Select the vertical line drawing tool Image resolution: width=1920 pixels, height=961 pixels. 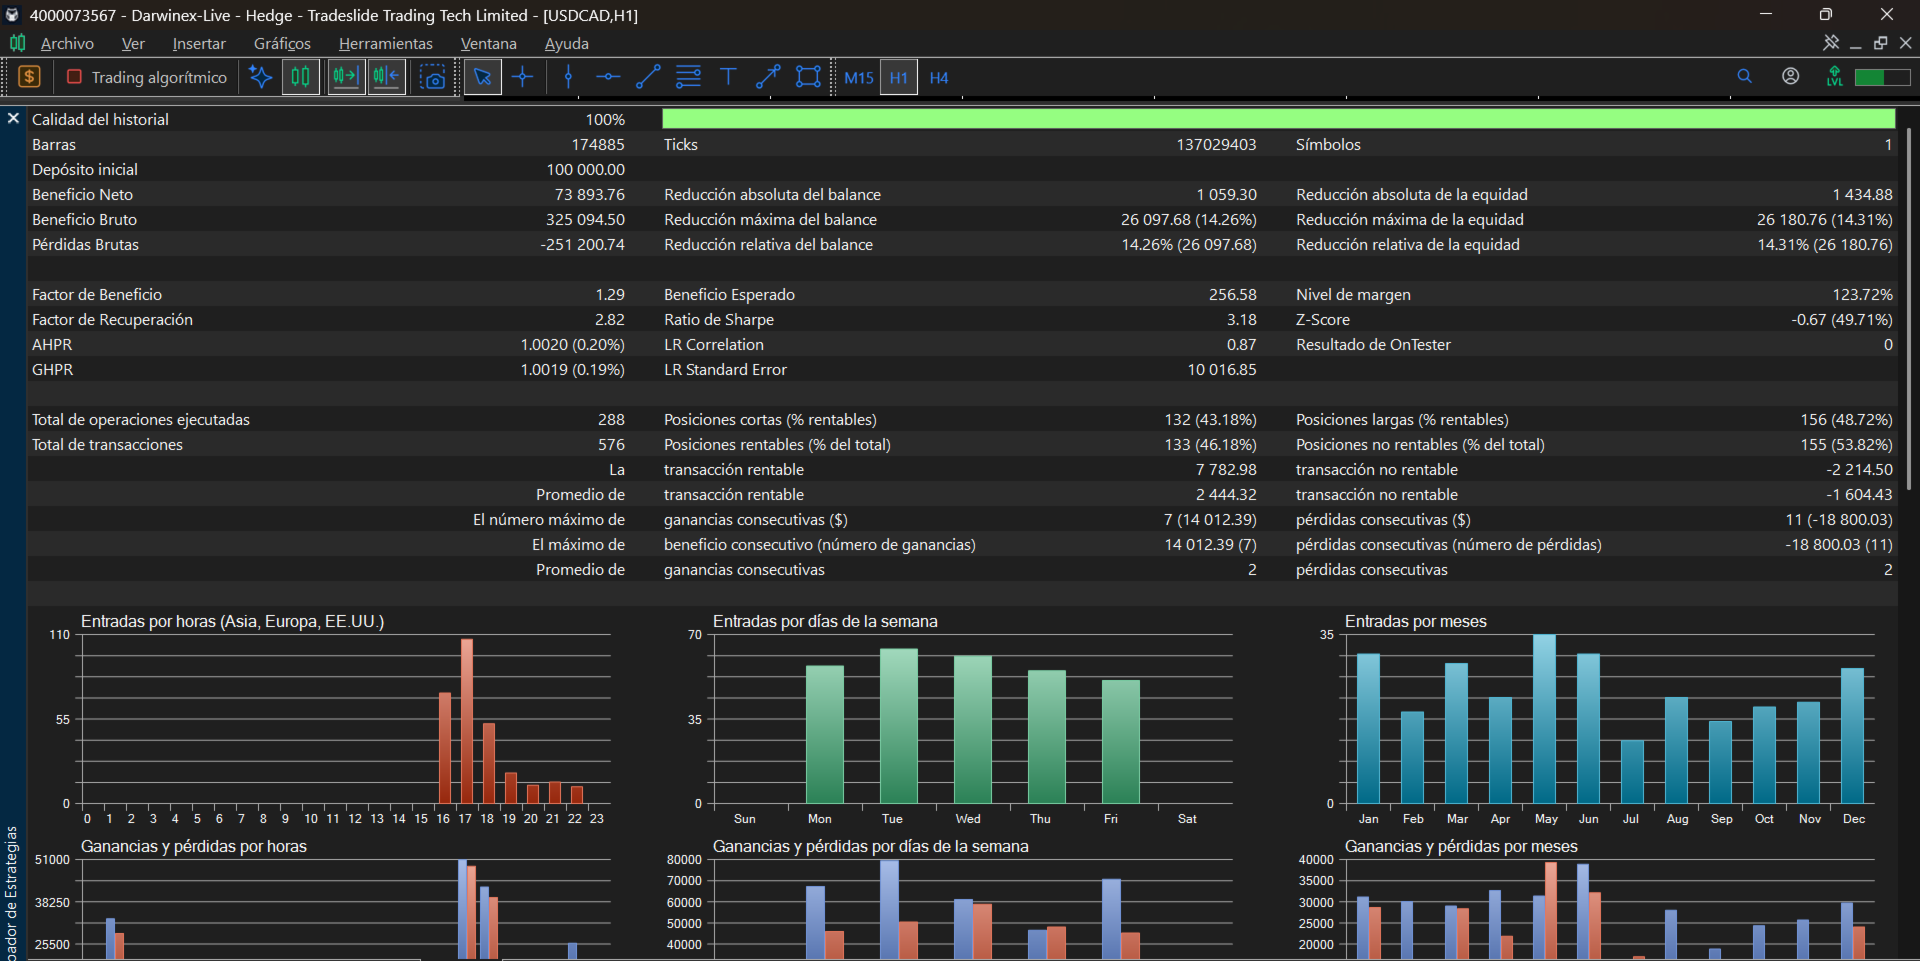coord(568,77)
